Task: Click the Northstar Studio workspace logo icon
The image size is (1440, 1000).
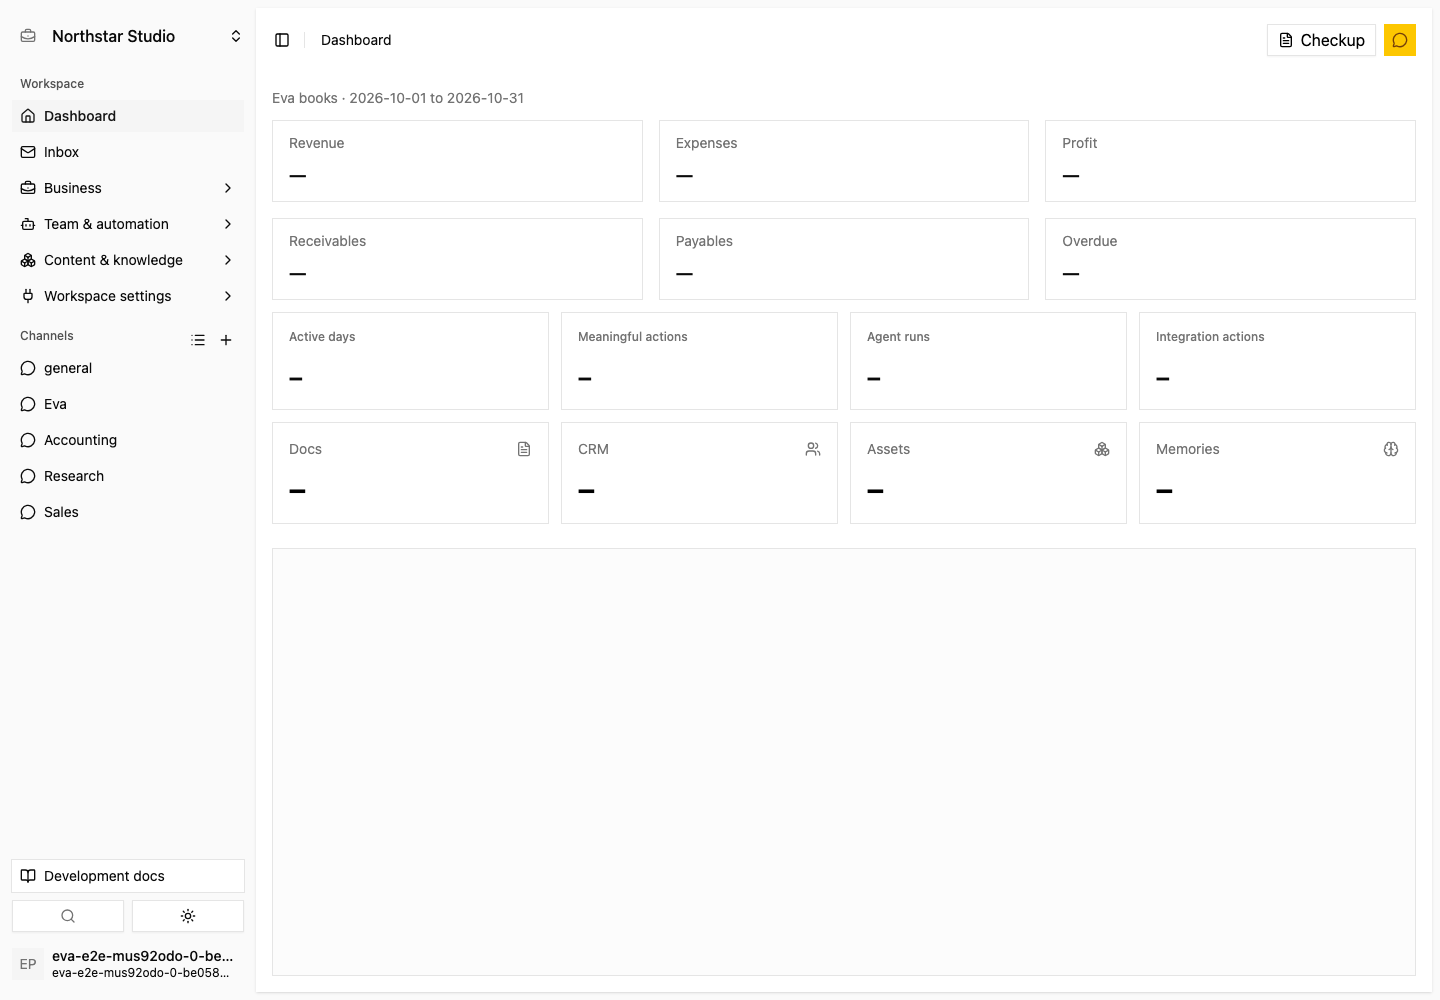Action: coord(28,36)
